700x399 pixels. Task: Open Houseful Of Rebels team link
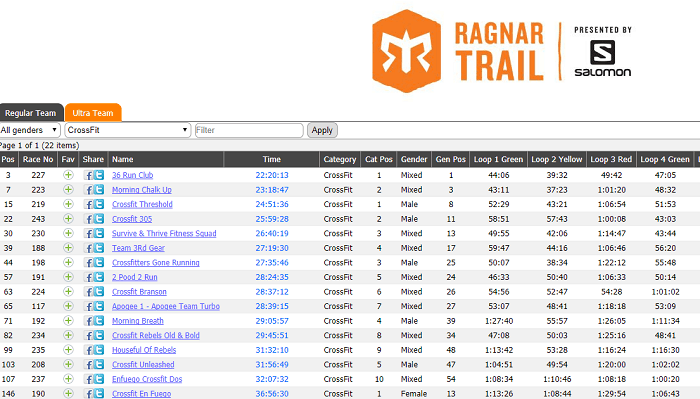[144, 350]
